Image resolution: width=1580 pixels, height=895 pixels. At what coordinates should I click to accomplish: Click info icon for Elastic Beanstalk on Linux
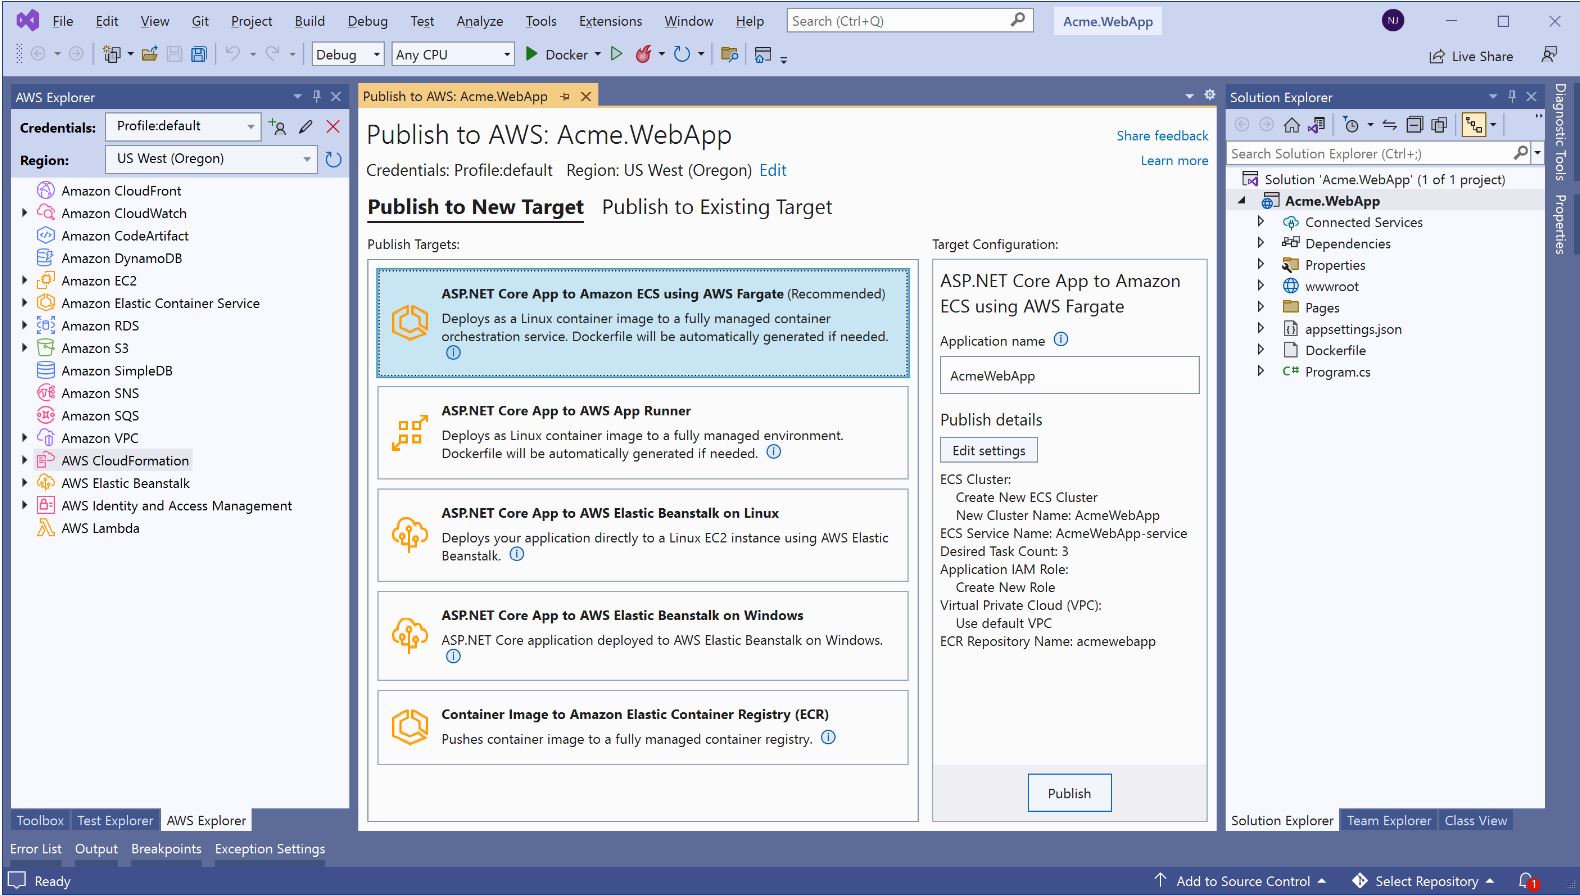pos(516,554)
